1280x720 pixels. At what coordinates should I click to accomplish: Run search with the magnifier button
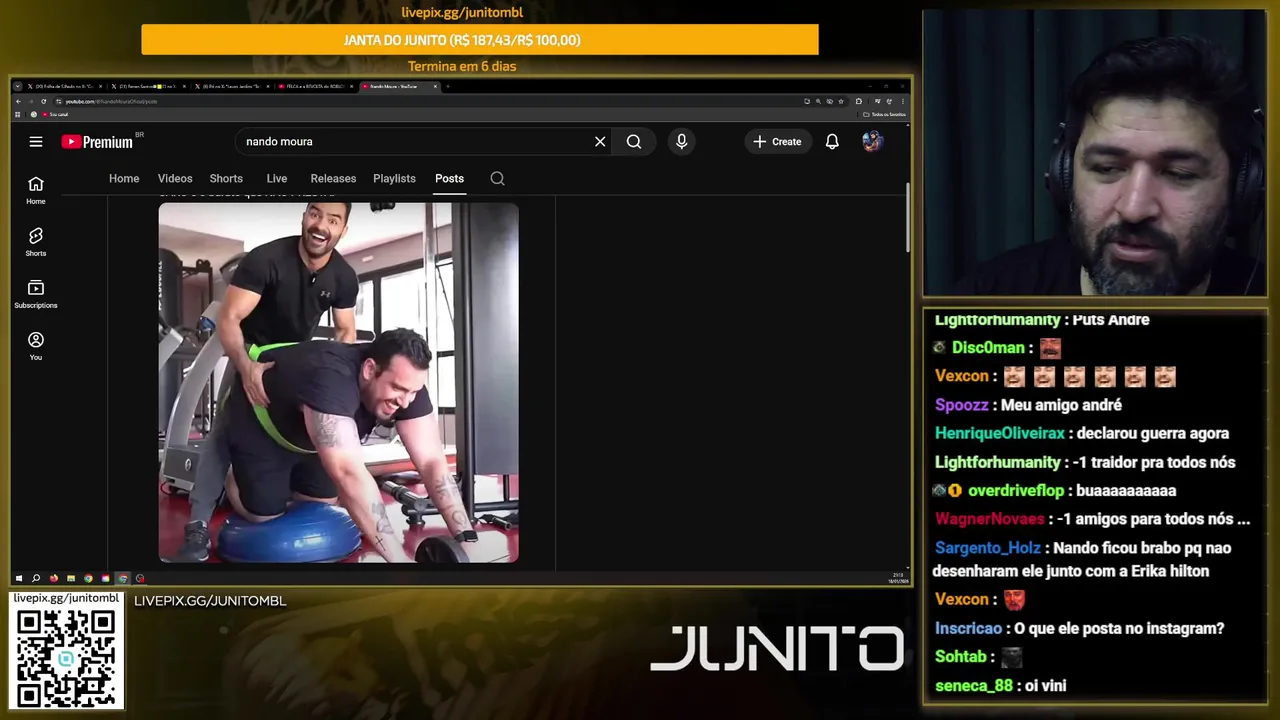(x=634, y=142)
